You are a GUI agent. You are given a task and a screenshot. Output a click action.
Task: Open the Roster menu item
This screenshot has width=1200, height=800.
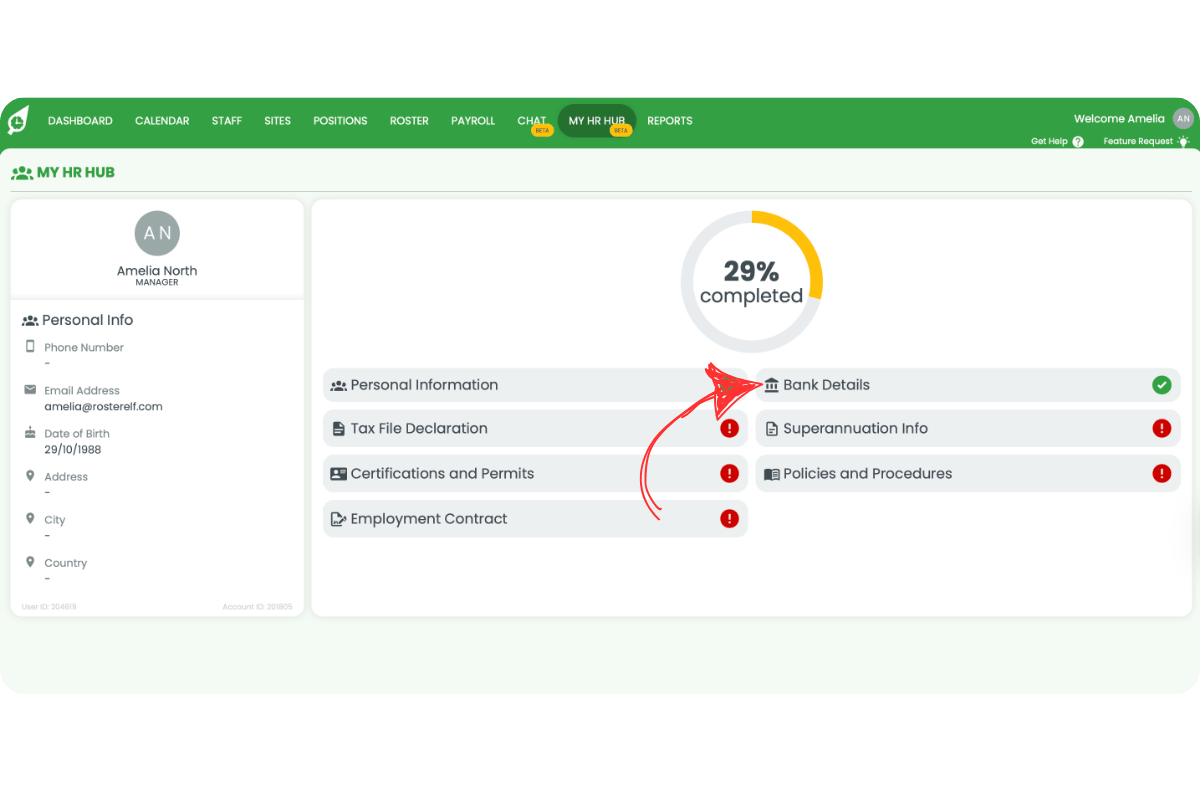(x=409, y=121)
